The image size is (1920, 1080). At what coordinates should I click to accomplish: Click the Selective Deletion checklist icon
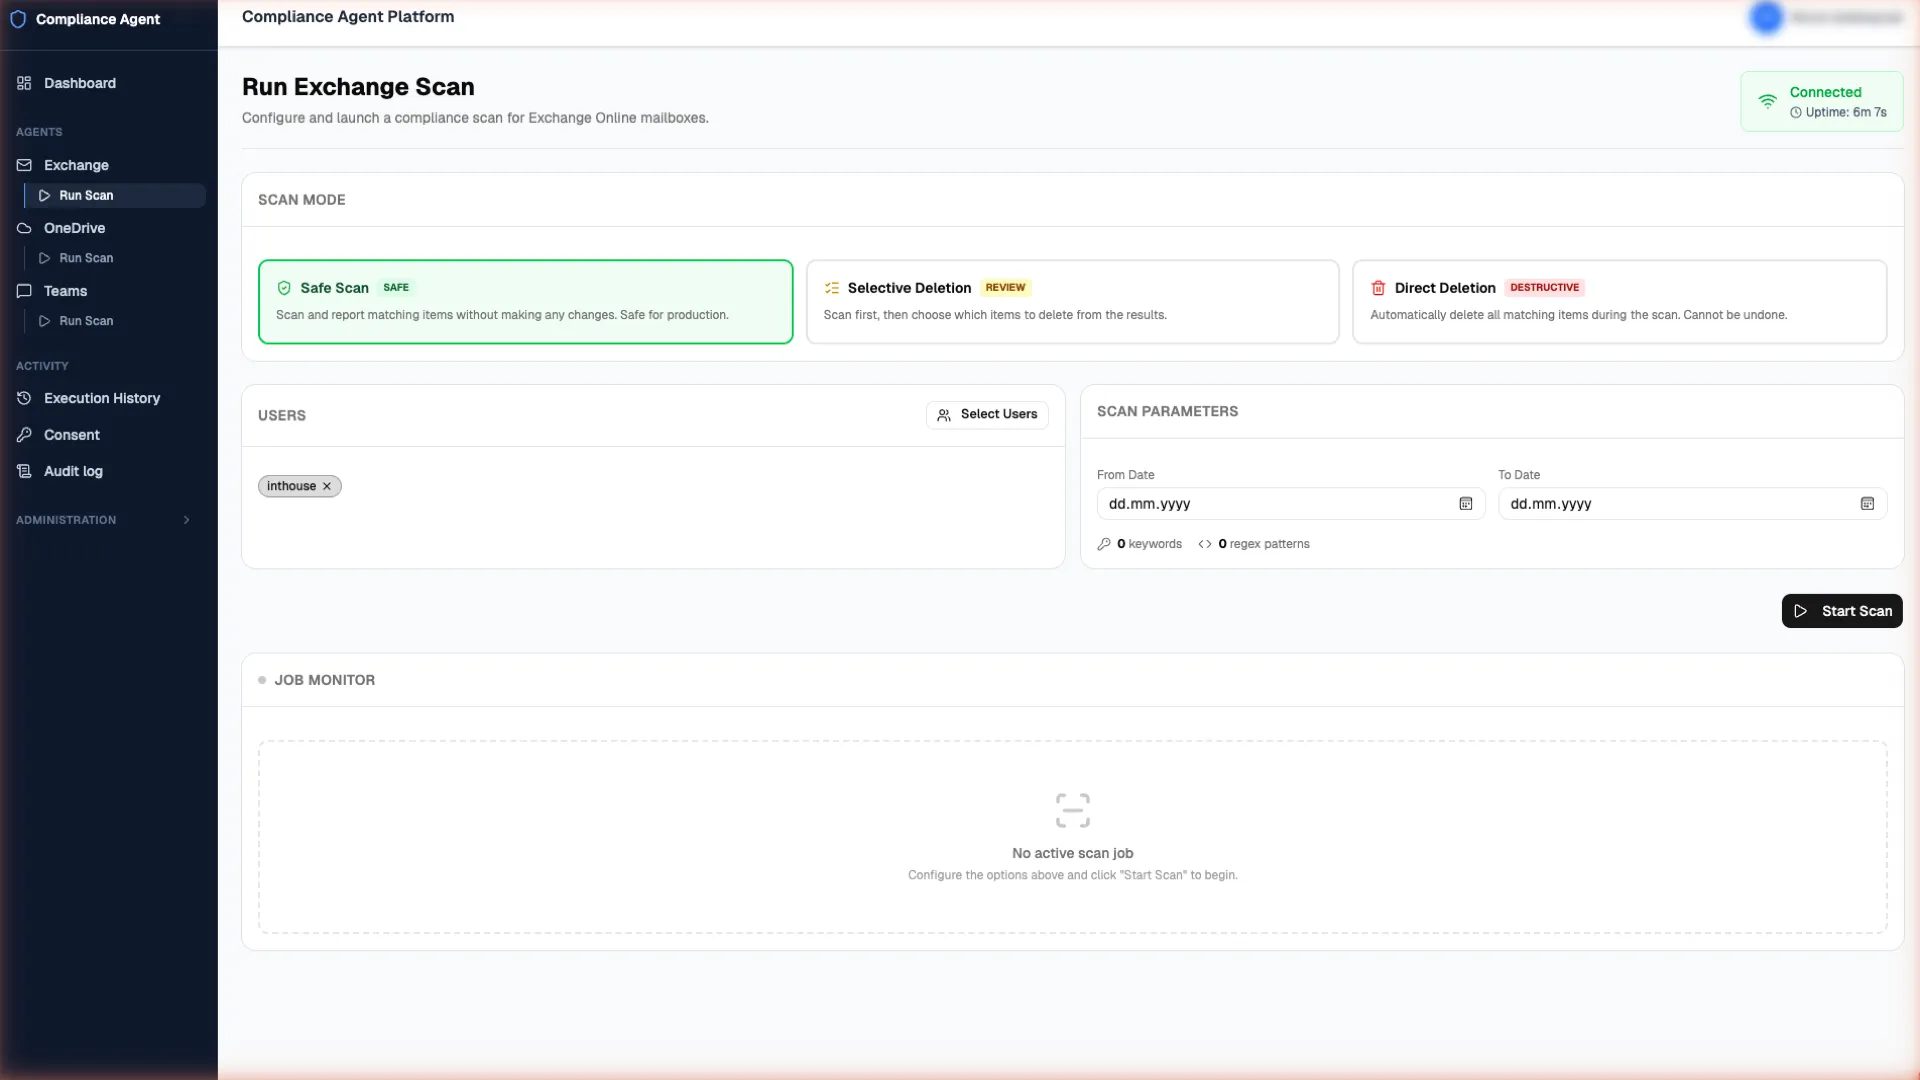coord(831,288)
